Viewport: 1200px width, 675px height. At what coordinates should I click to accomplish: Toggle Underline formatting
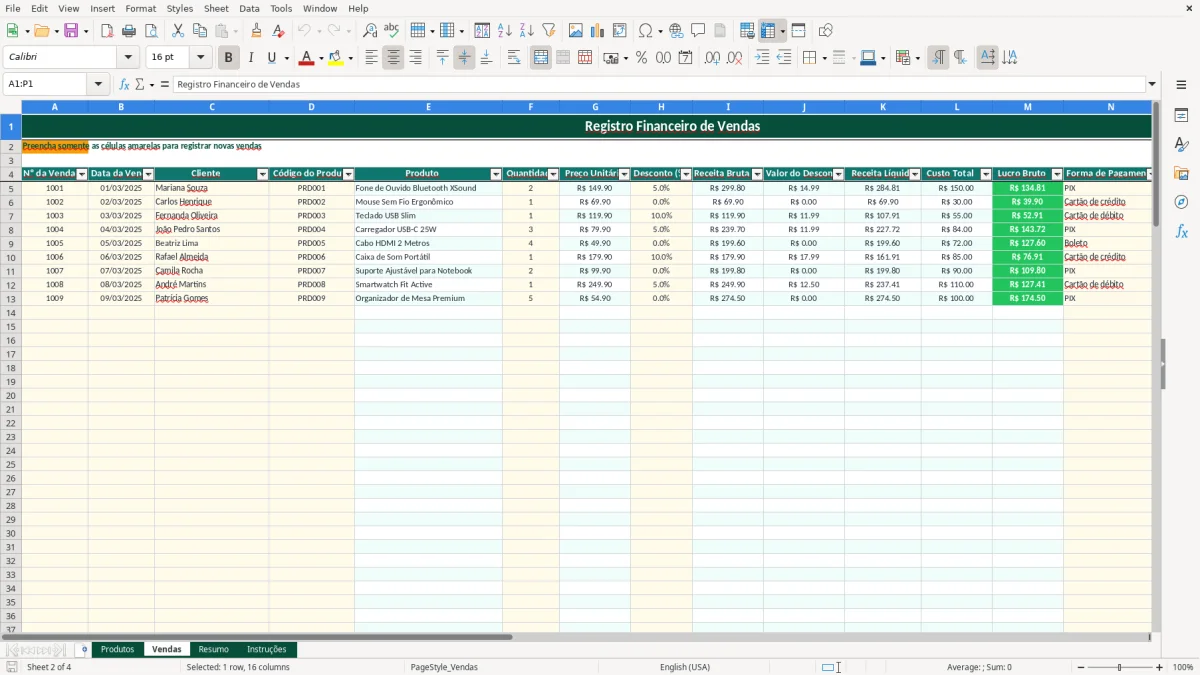(x=271, y=58)
